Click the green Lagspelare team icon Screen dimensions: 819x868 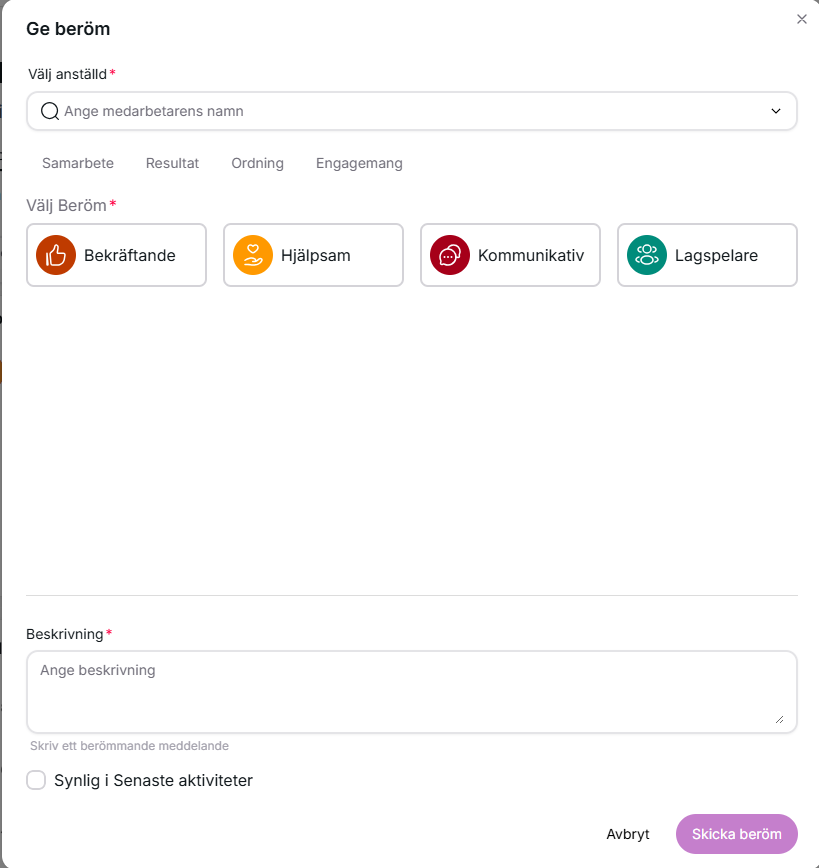pyautogui.click(x=647, y=255)
